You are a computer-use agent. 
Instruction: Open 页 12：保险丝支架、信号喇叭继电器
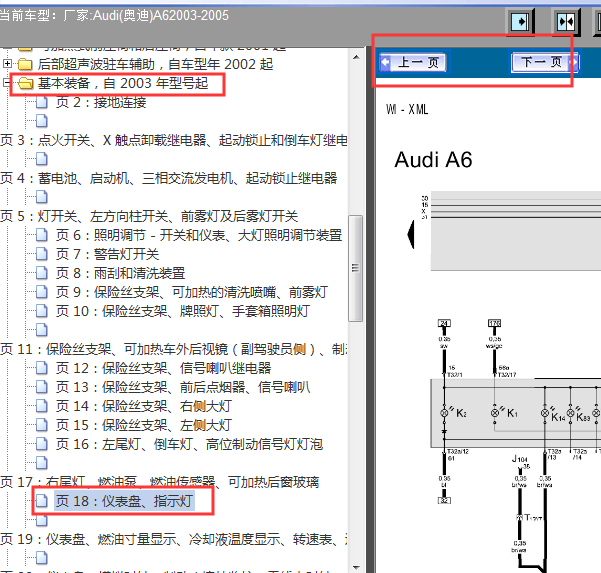tap(164, 368)
